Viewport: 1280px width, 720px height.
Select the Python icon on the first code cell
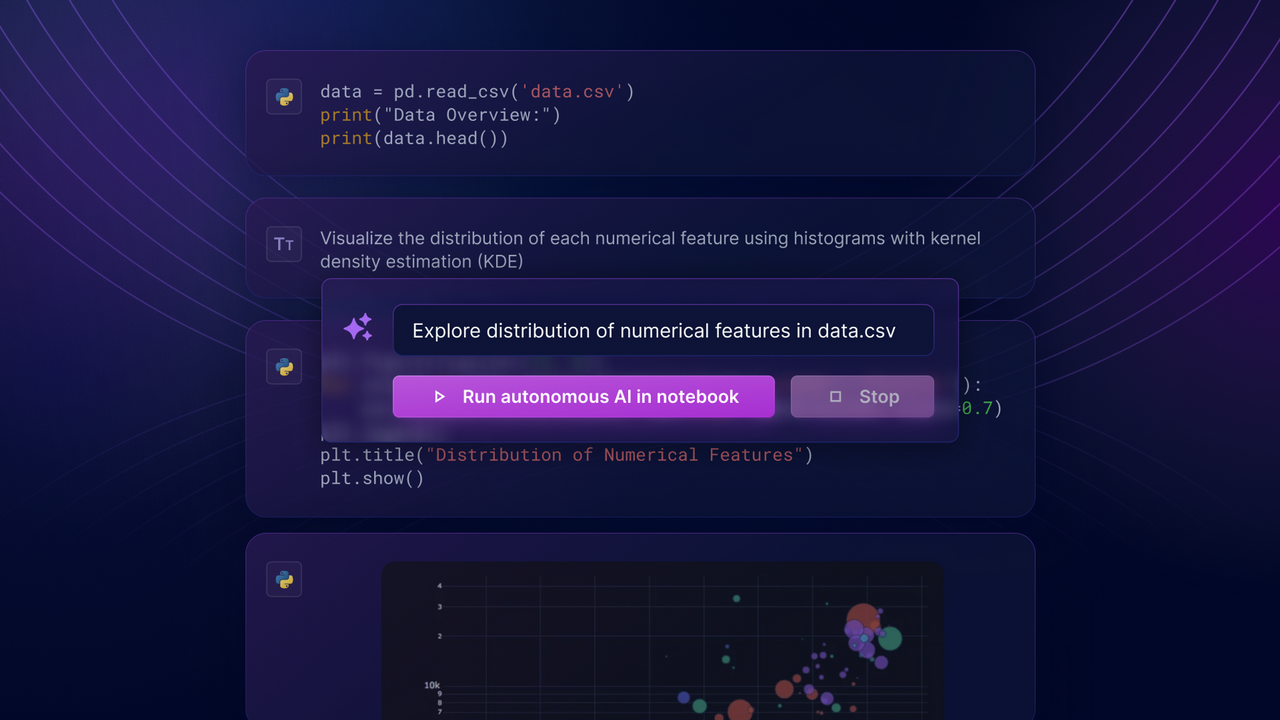coord(284,96)
